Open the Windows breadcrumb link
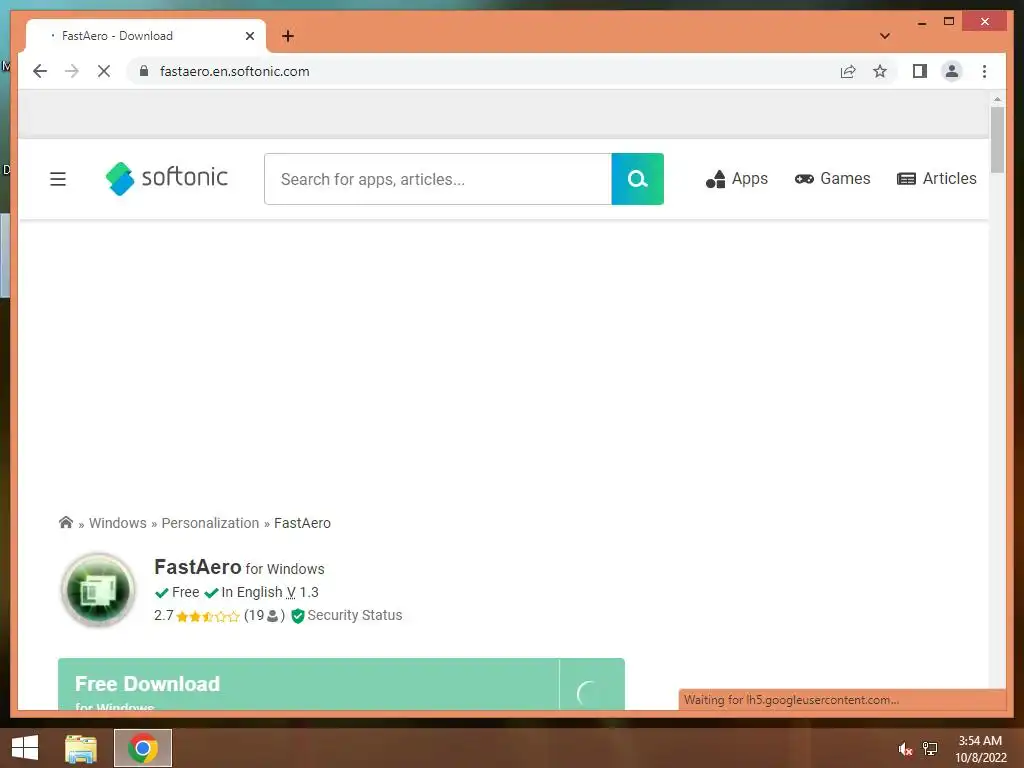This screenshot has height=768, width=1024. 118,523
